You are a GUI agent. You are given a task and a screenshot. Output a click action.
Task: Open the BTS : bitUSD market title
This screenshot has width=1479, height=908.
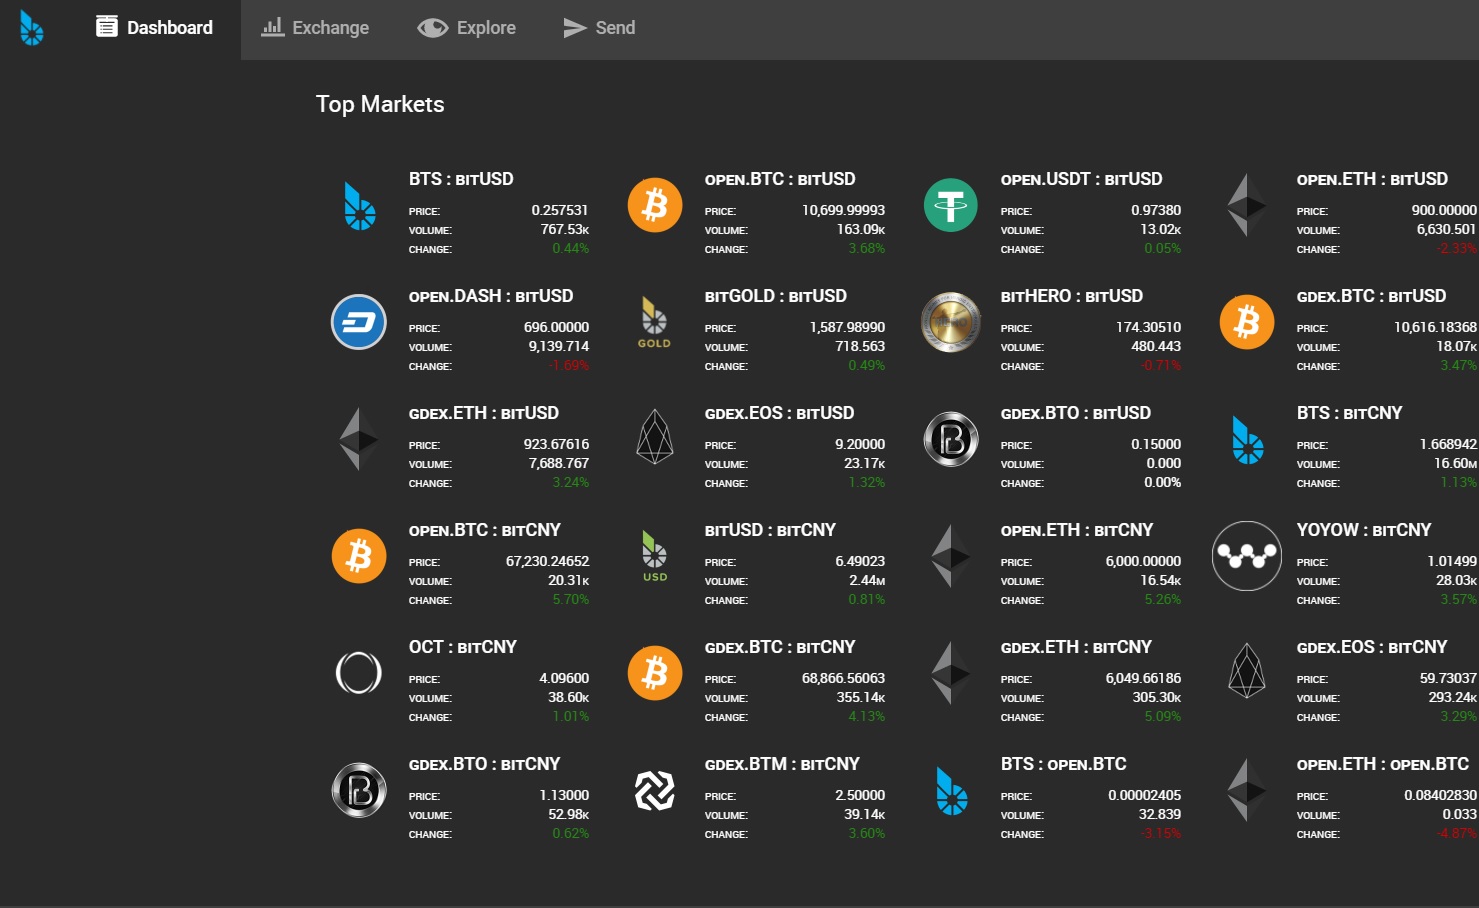coord(461,179)
